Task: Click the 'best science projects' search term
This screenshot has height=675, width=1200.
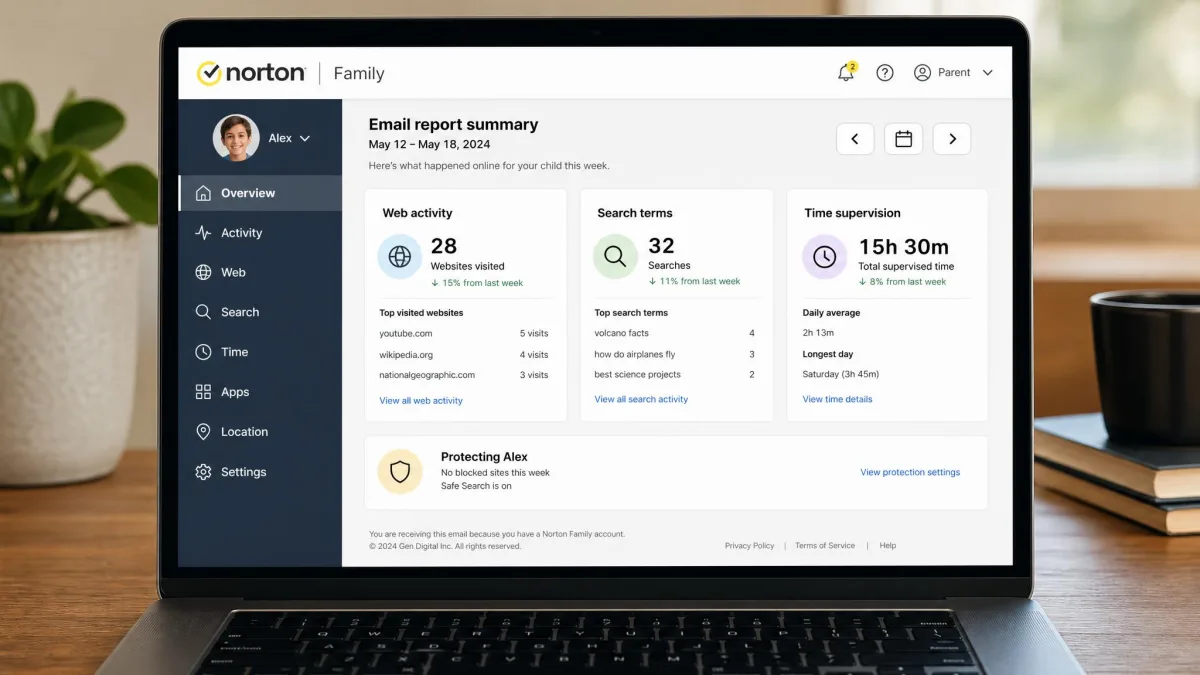Action: point(637,374)
